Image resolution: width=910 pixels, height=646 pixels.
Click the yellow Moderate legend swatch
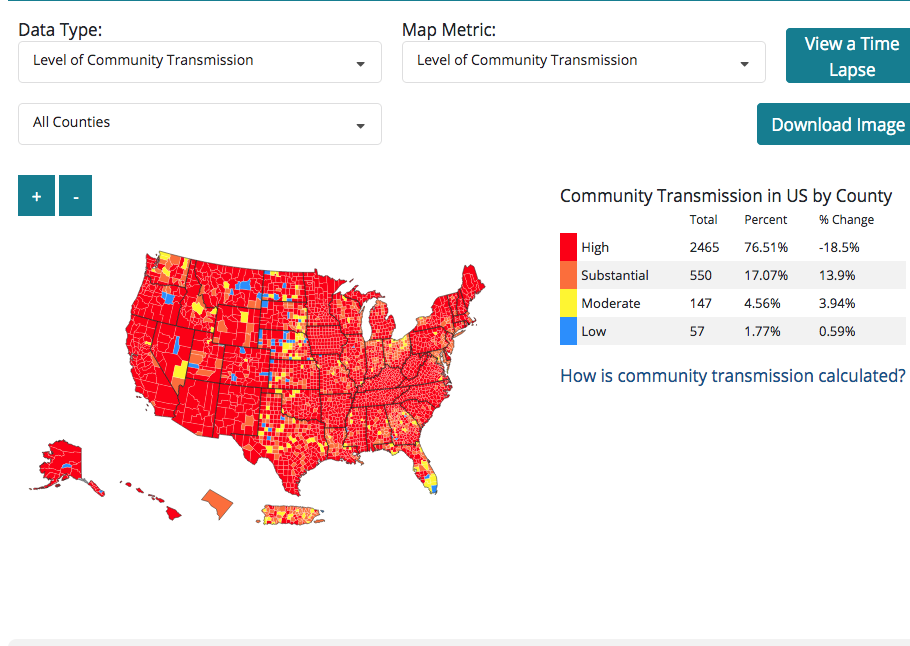(568, 303)
